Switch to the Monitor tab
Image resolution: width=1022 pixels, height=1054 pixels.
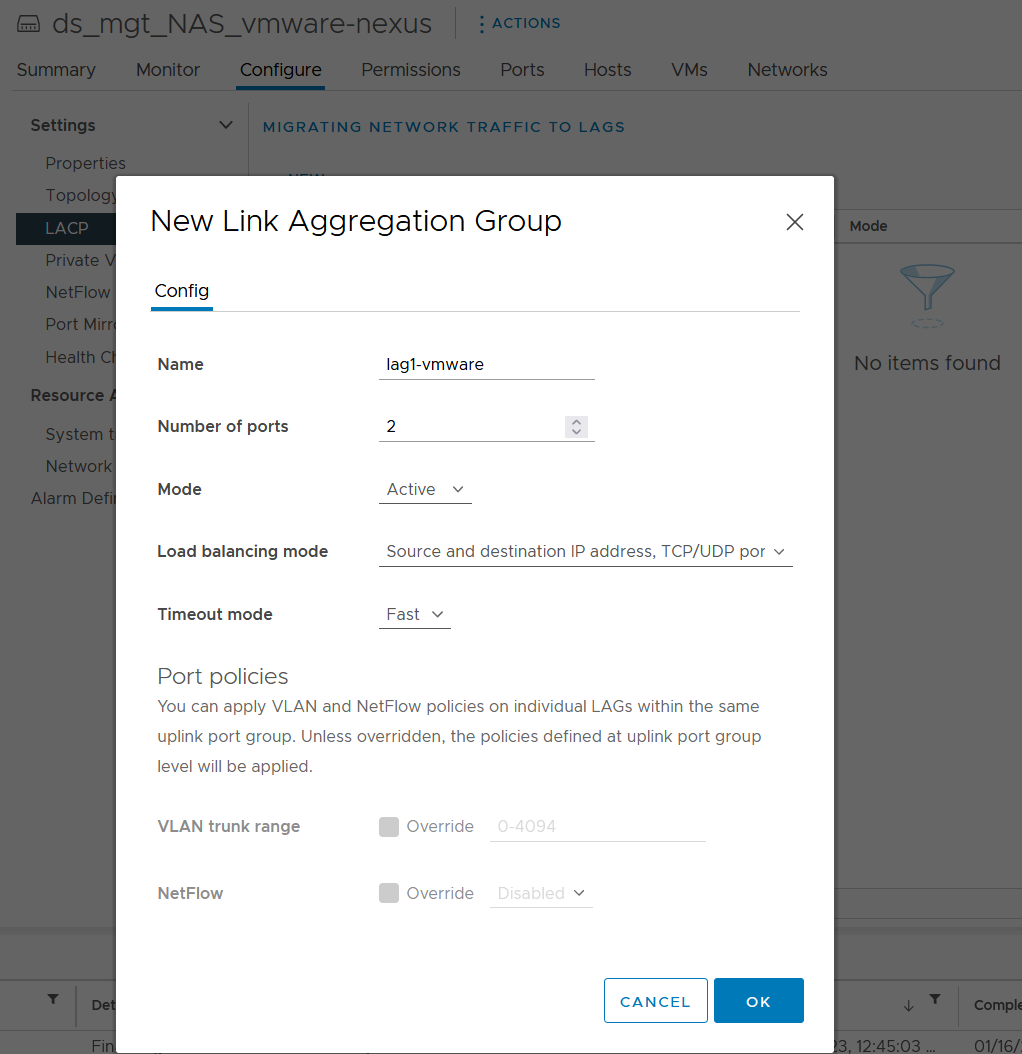tap(167, 70)
